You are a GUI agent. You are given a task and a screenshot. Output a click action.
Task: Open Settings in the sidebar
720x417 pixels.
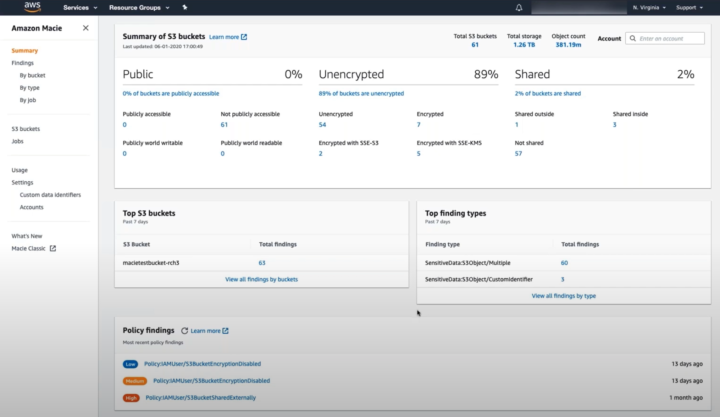(22, 183)
